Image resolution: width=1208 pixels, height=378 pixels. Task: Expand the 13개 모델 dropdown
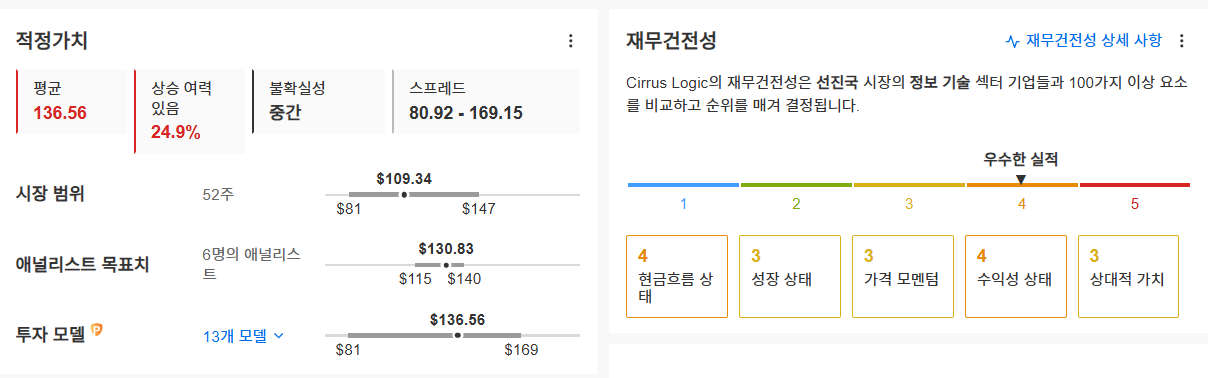click(244, 337)
